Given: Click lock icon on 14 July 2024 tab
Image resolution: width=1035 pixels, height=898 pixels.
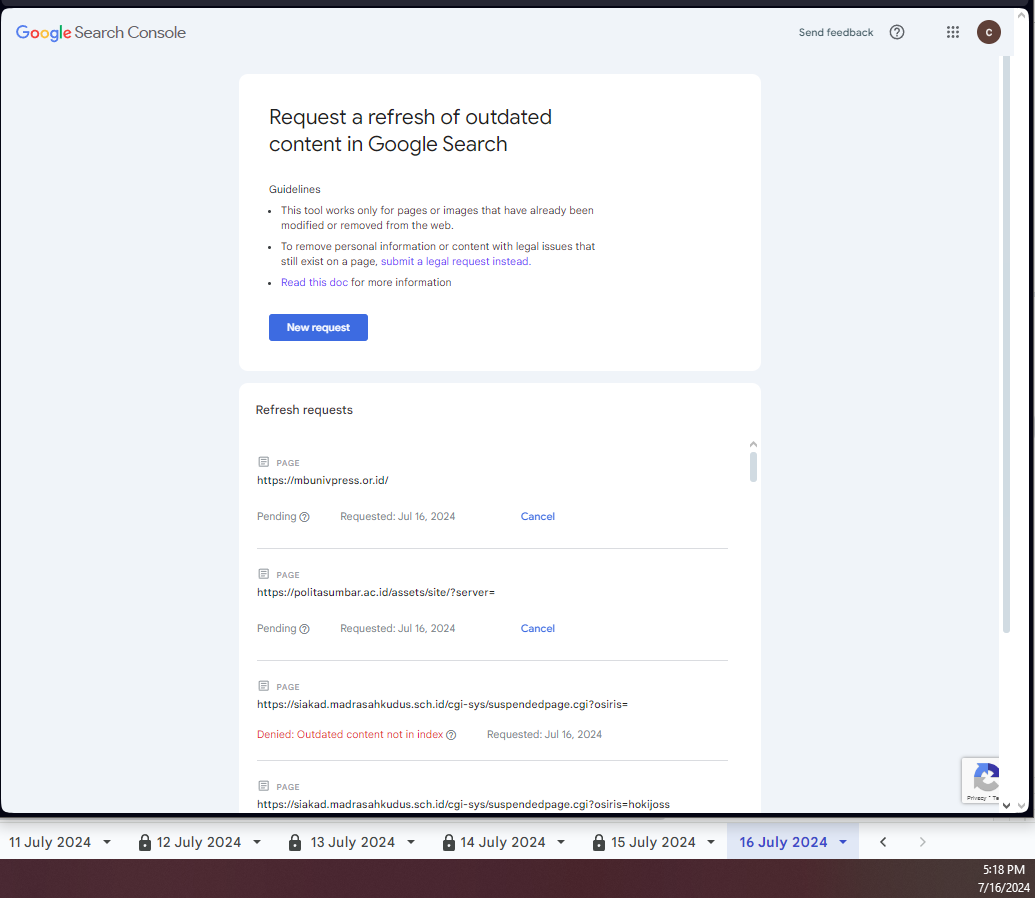Looking at the screenshot, I should (449, 842).
